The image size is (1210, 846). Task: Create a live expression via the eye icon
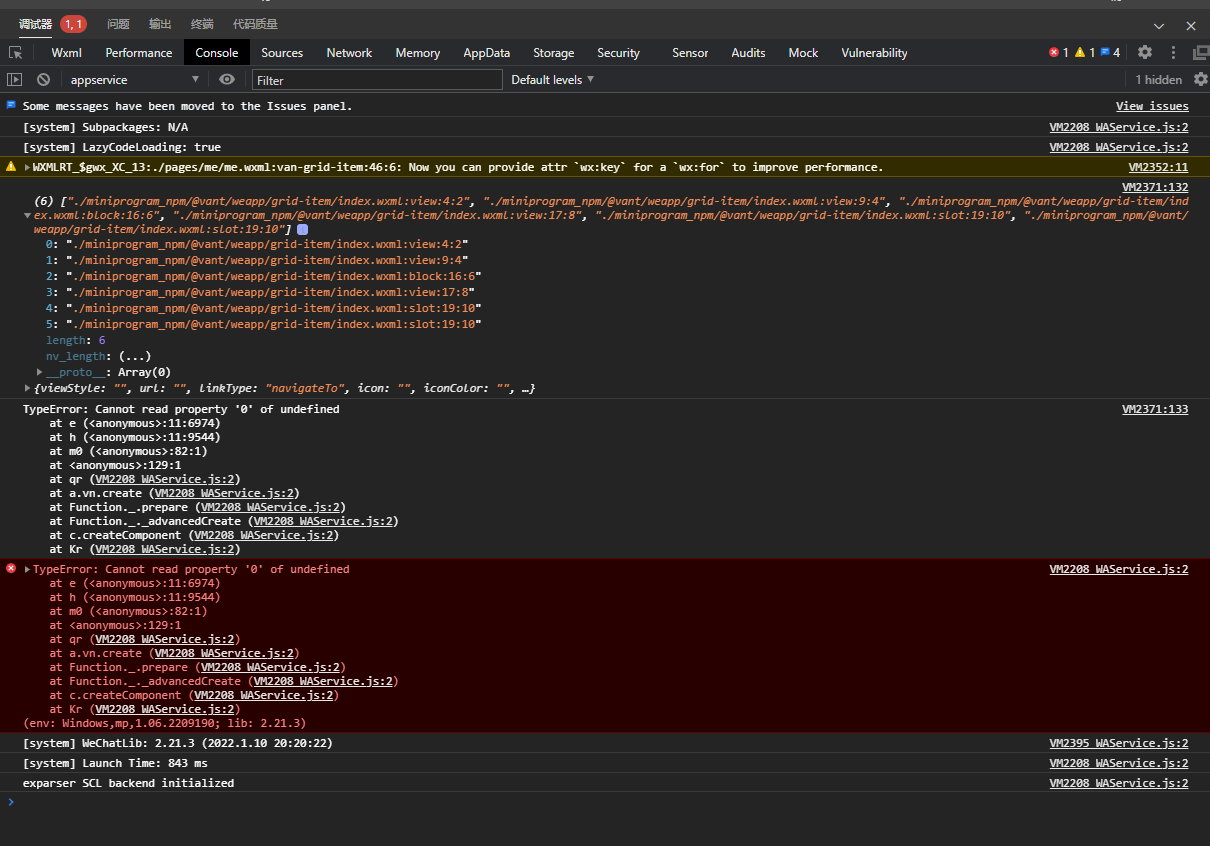(228, 79)
